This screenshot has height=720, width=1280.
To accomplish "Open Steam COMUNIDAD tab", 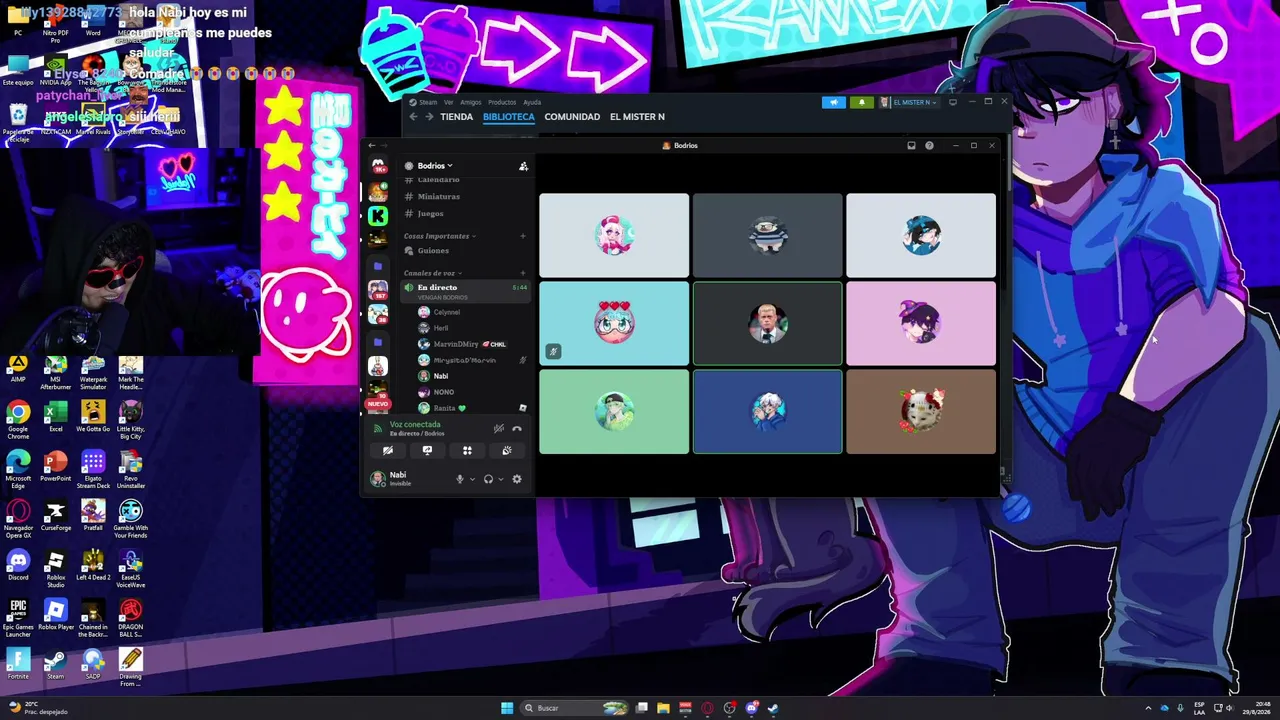I will point(572,117).
